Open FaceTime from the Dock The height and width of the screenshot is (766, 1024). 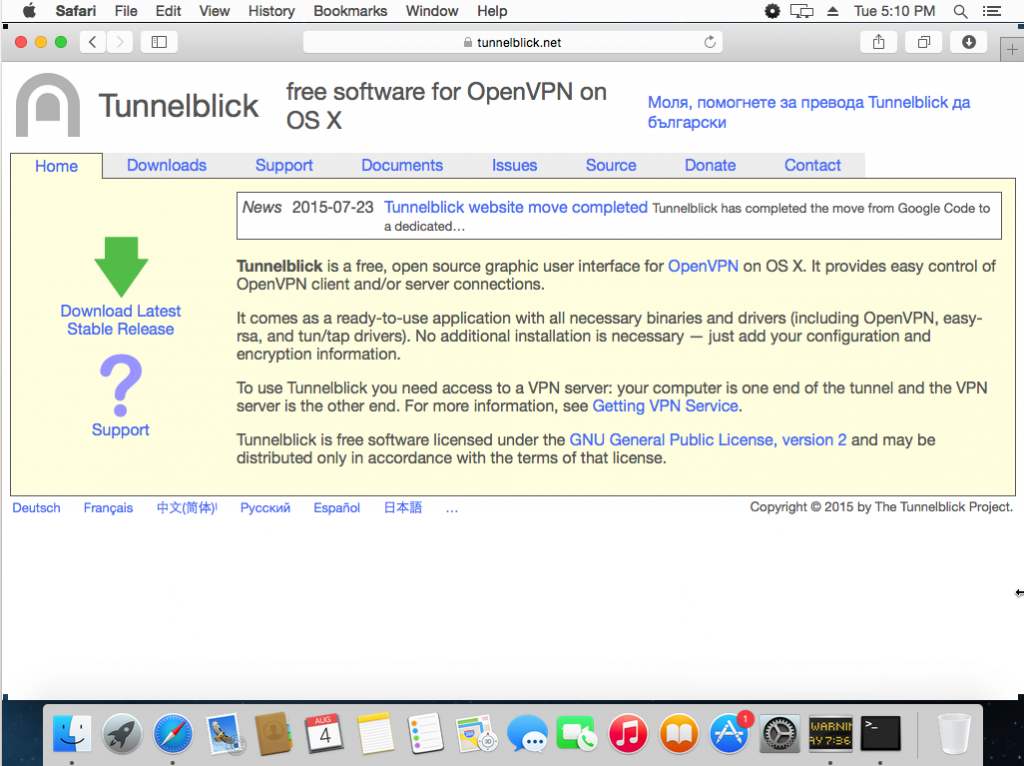click(x=577, y=733)
